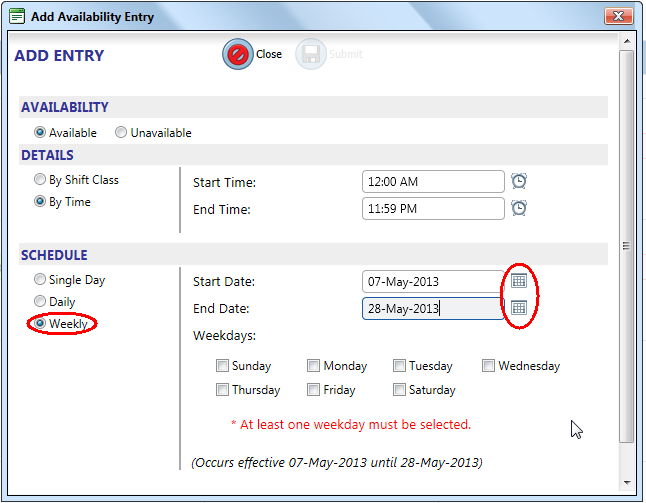Screen dimensions: 646x503
Task: Check the Saturday weekday box
Action: 400,390
